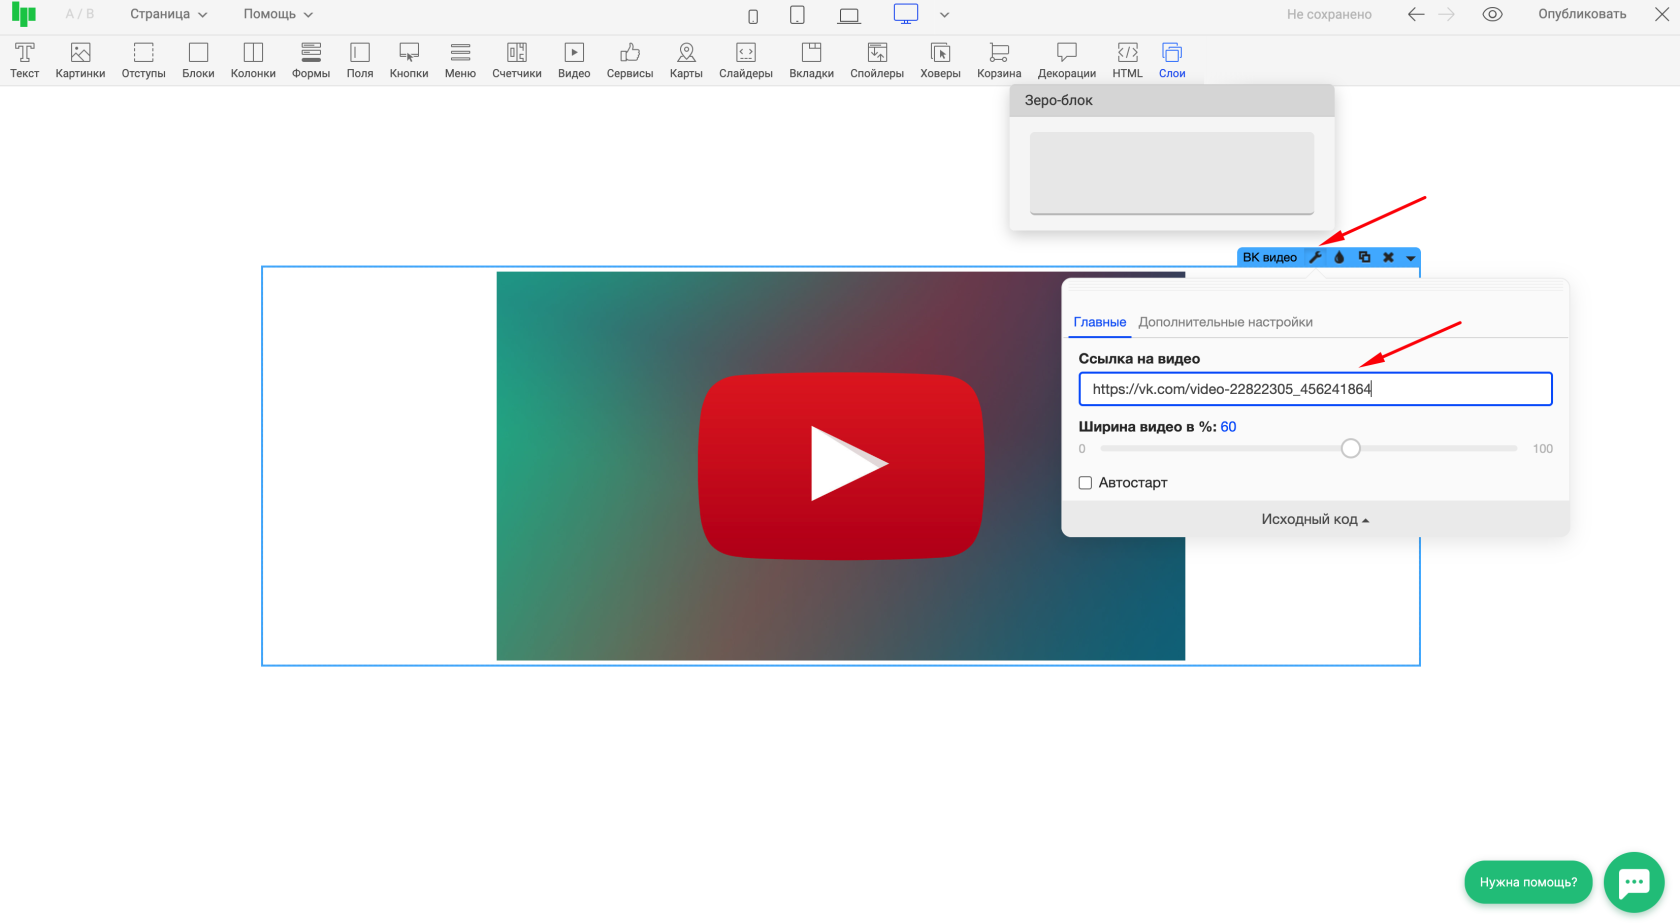
Task: Select the Поля fields tool
Action: coord(360,60)
